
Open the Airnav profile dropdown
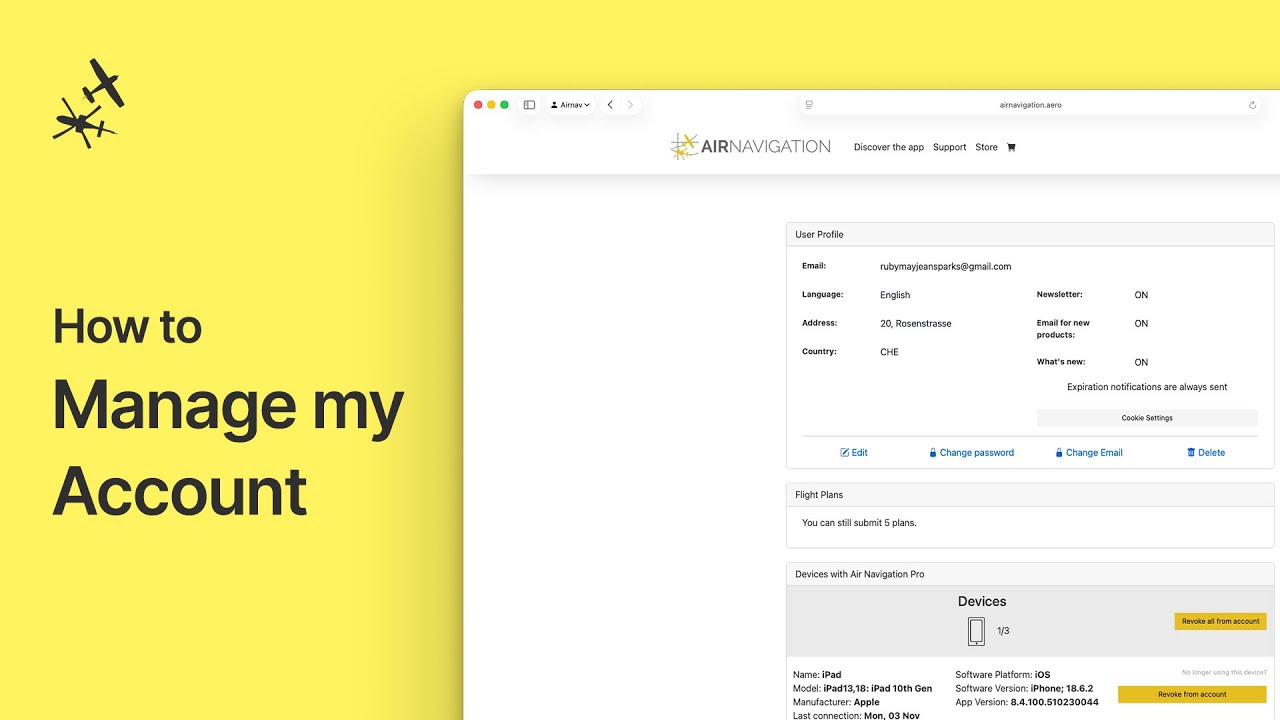(x=570, y=105)
